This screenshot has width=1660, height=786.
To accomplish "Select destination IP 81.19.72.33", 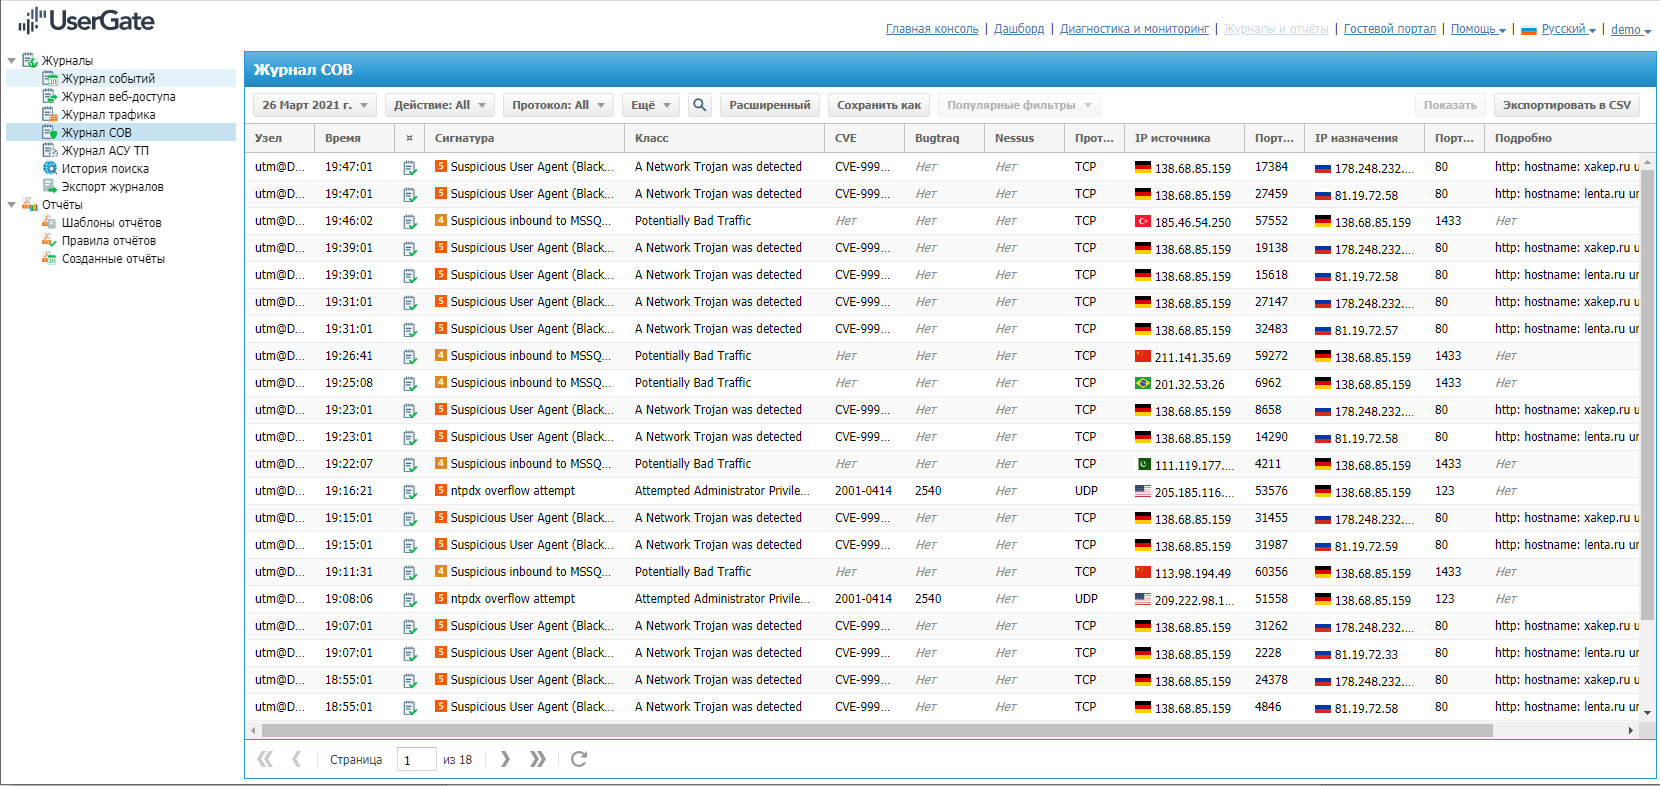I will click(x=1366, y=654).
